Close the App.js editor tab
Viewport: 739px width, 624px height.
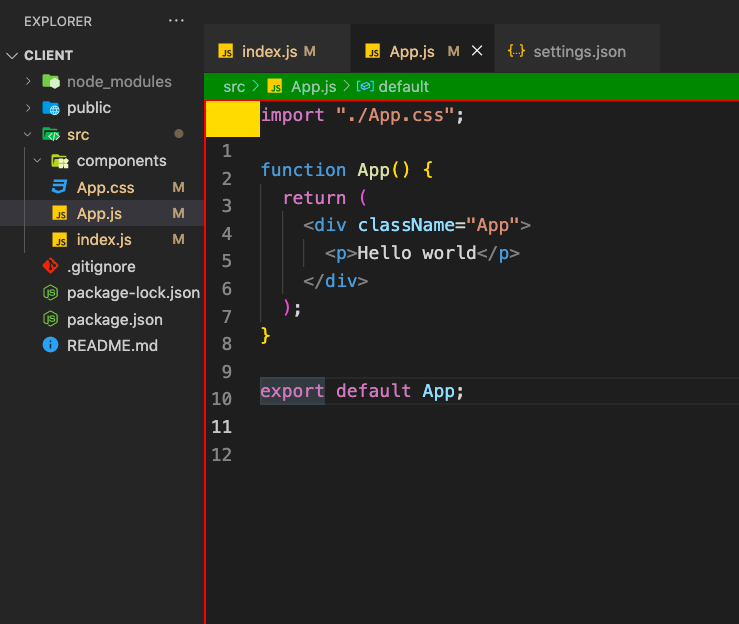pos(477,50)
